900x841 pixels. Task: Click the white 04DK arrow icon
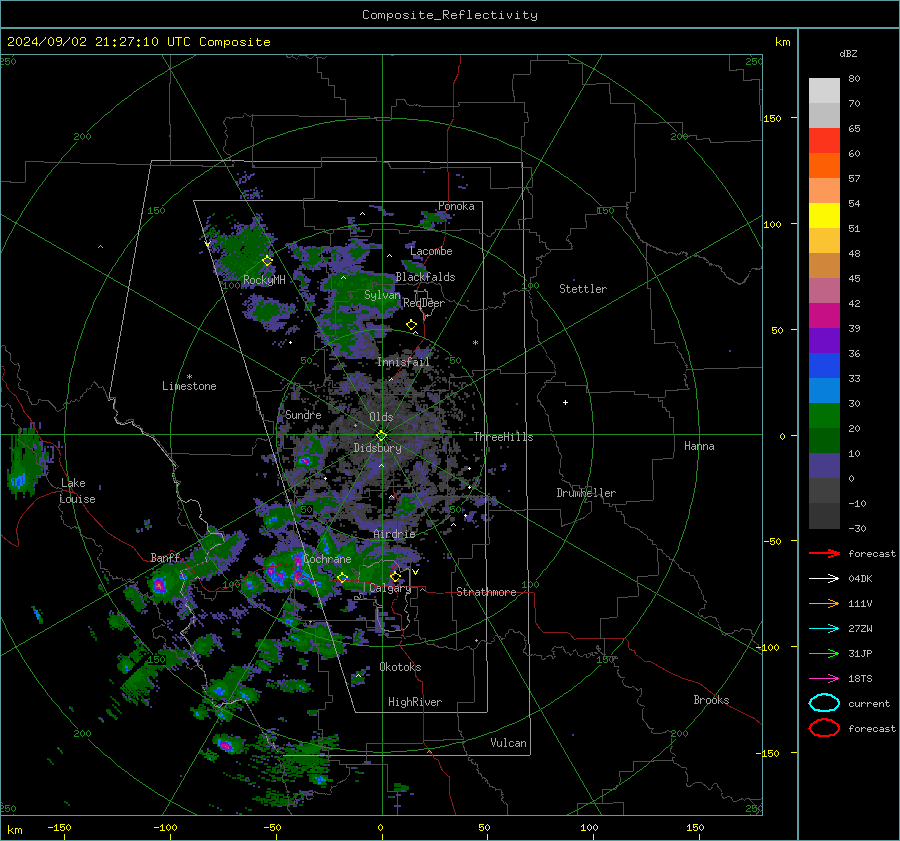tap(824, 579)
